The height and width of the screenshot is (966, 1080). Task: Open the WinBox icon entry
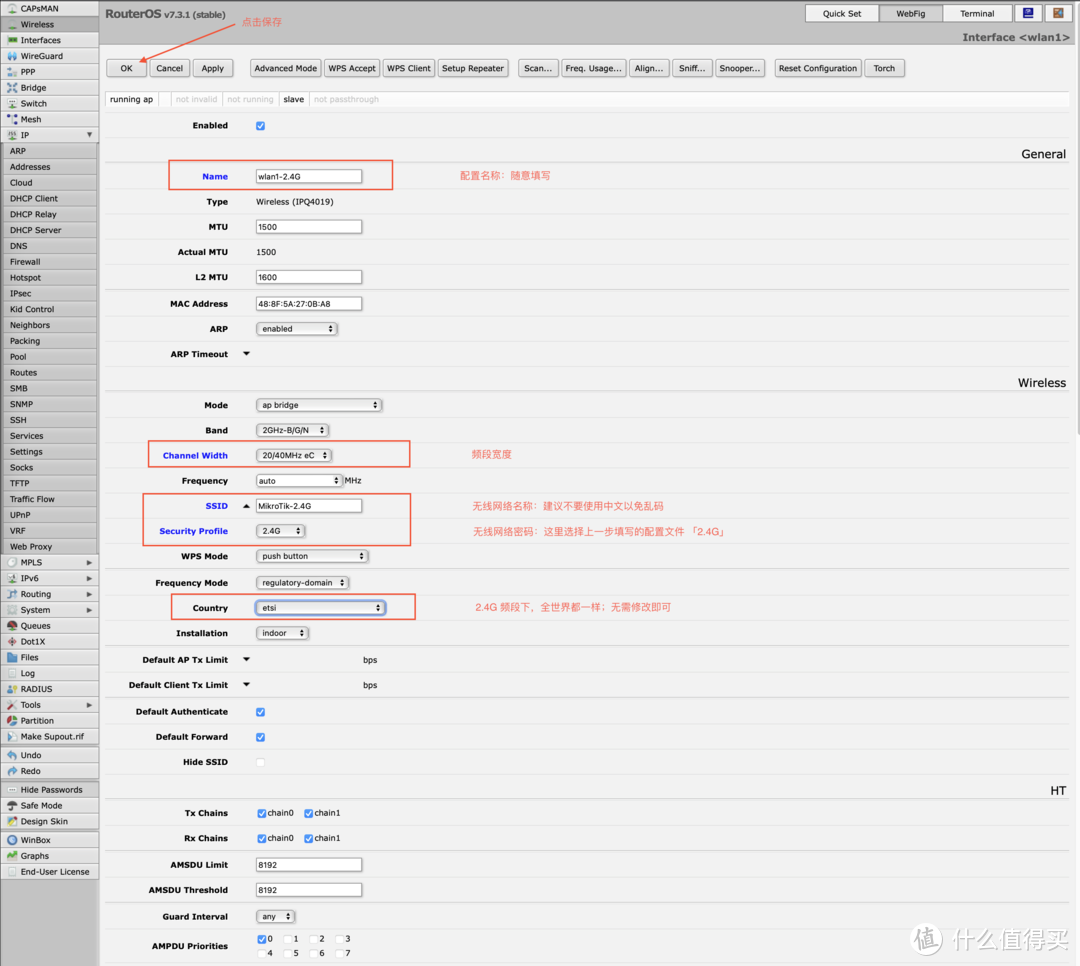[12, 840]
